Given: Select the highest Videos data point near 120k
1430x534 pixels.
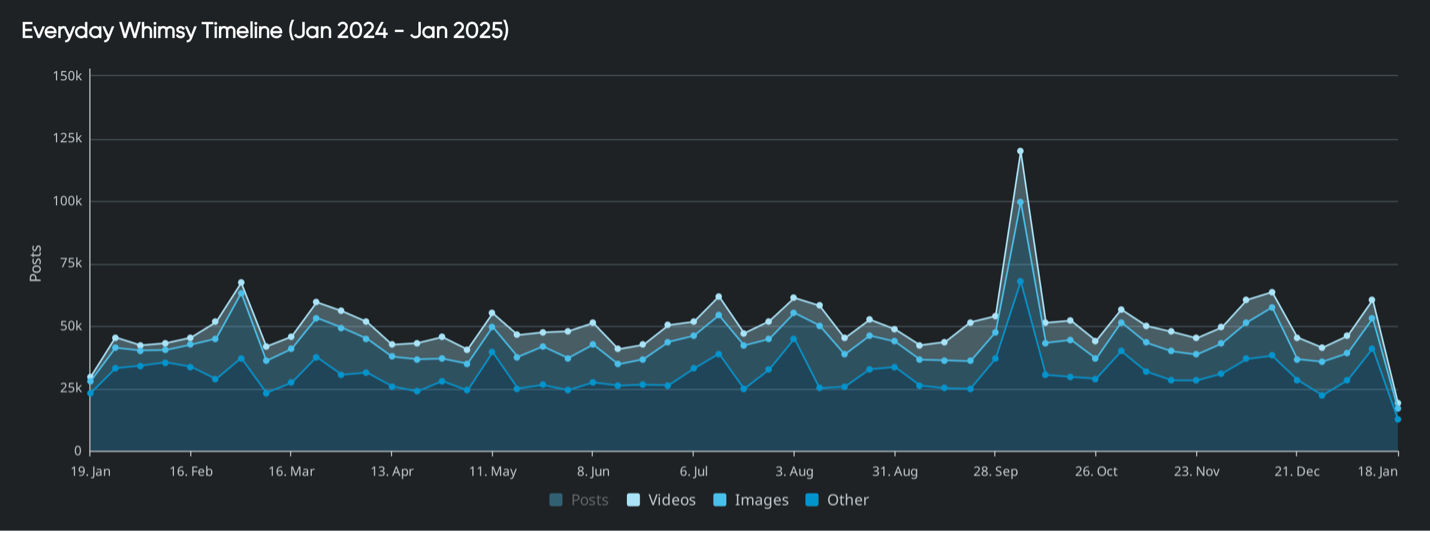Looking at the screenshot, I should (1020, 151).
